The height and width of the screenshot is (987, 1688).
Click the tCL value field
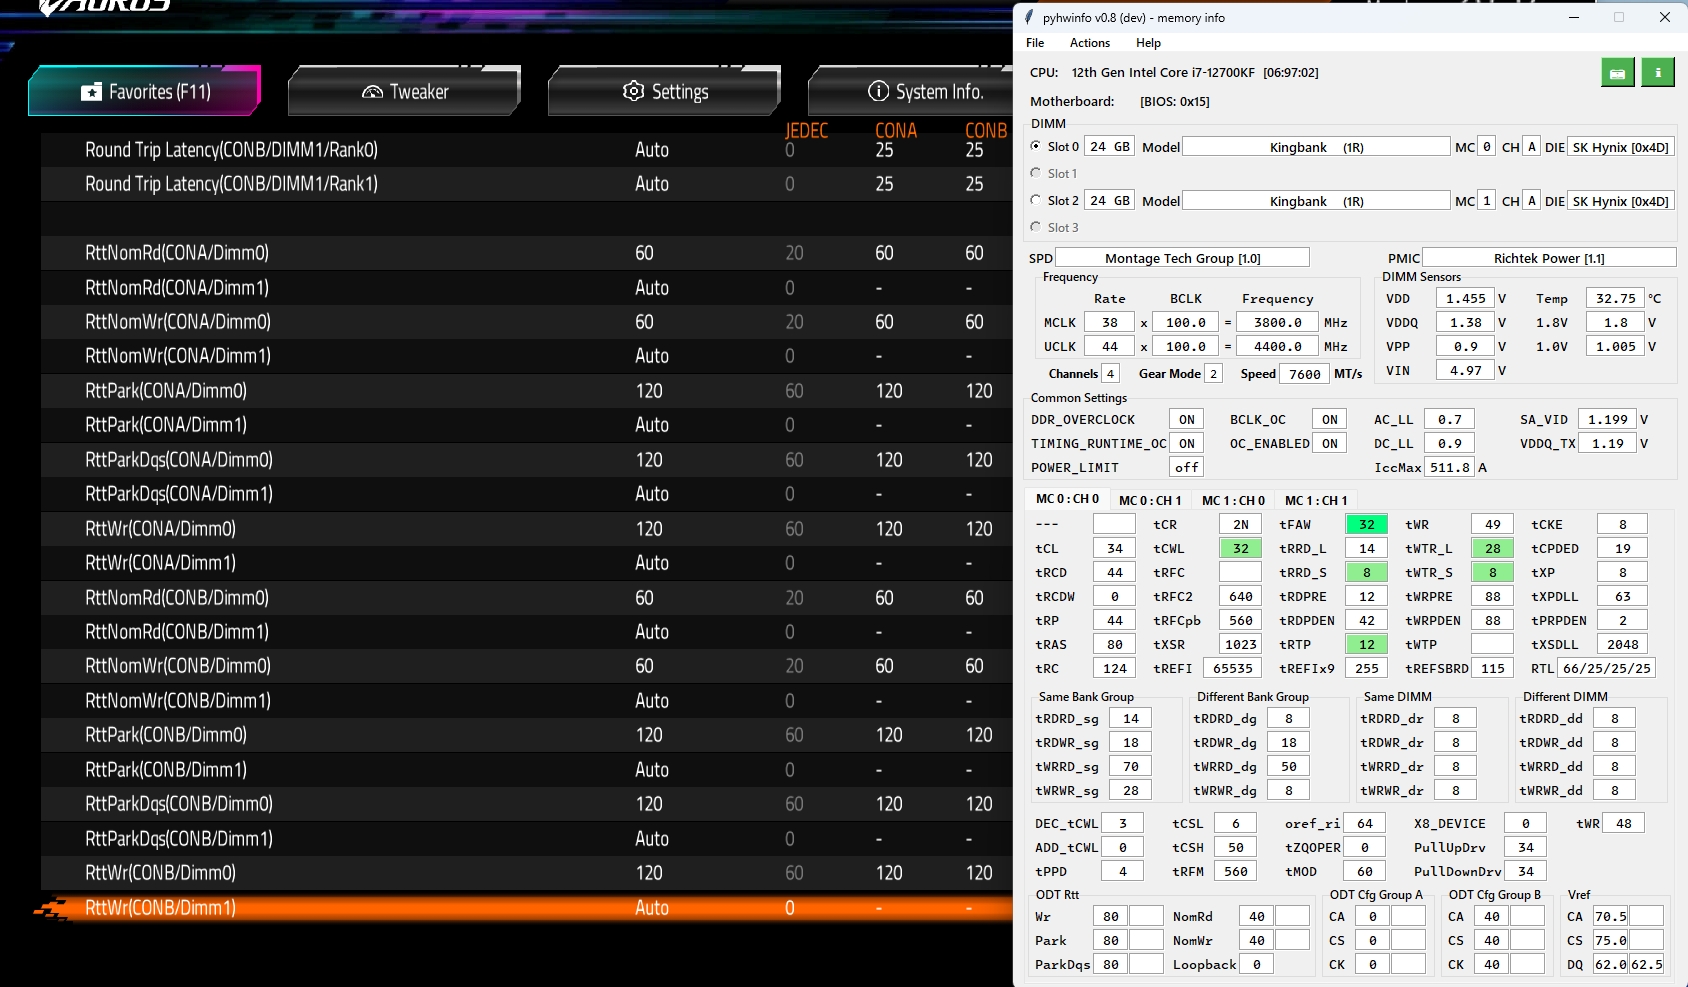pos(1114,548)
